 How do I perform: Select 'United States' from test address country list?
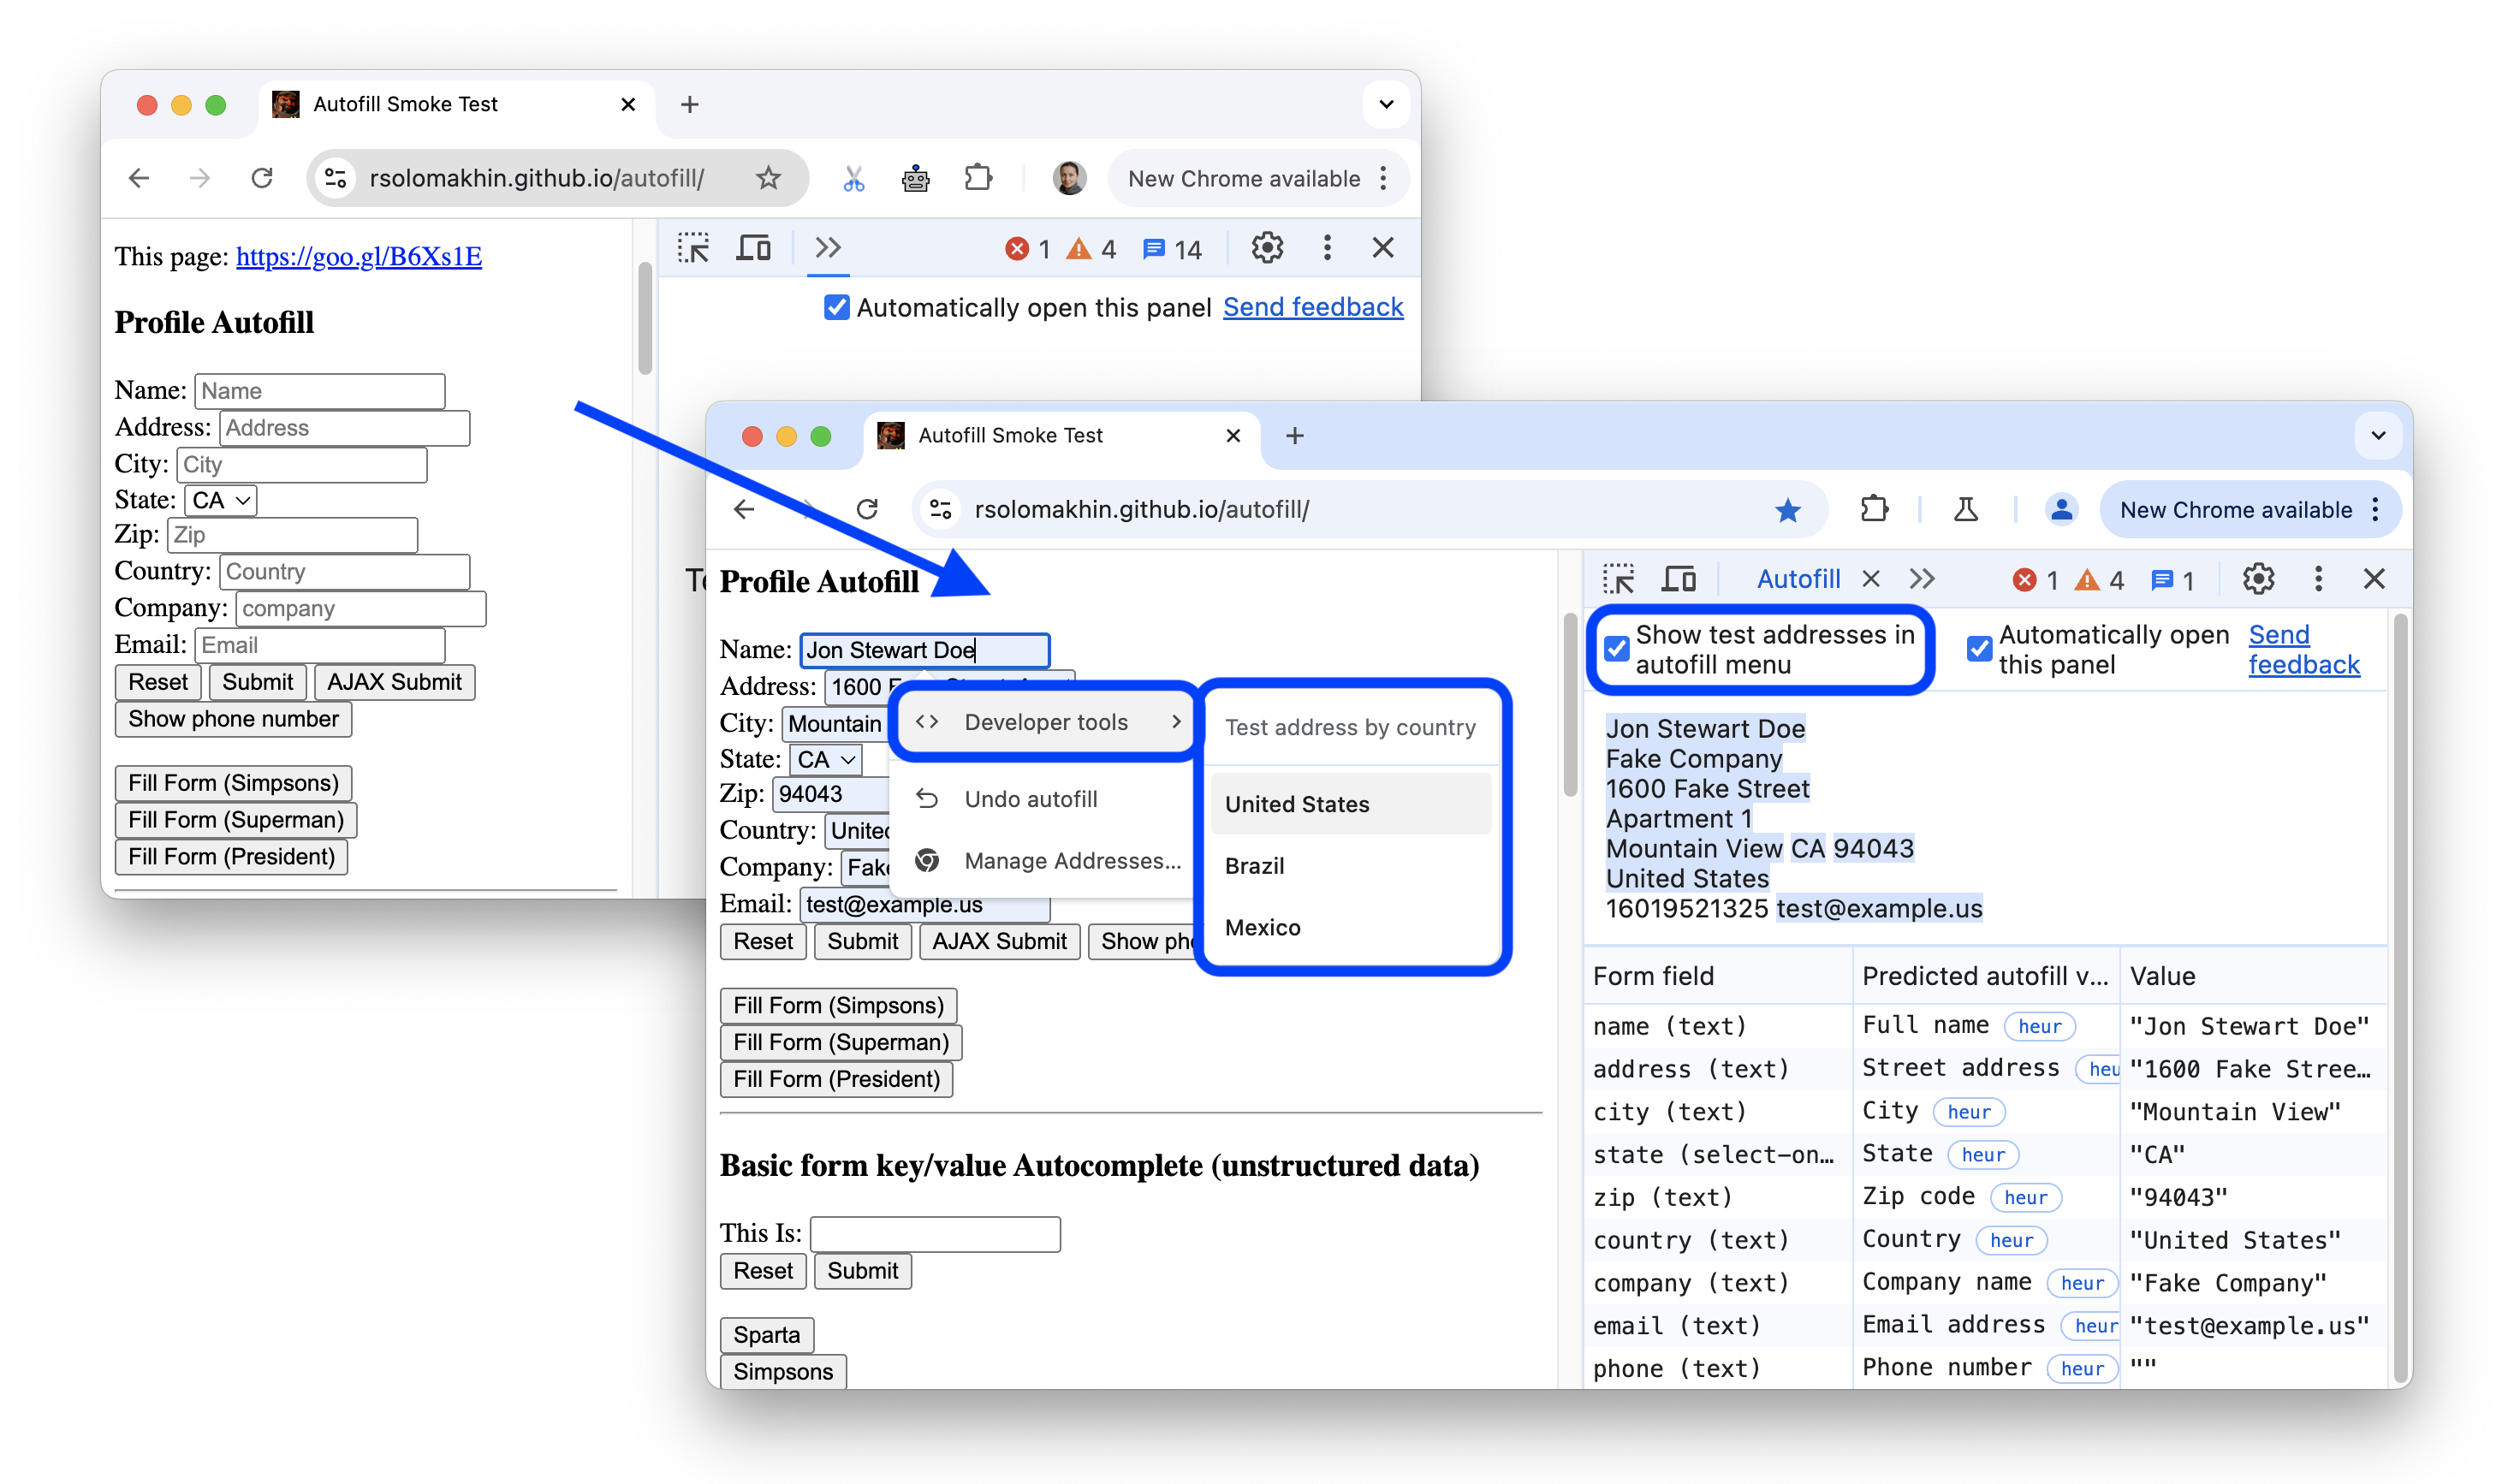point(1296,804)
